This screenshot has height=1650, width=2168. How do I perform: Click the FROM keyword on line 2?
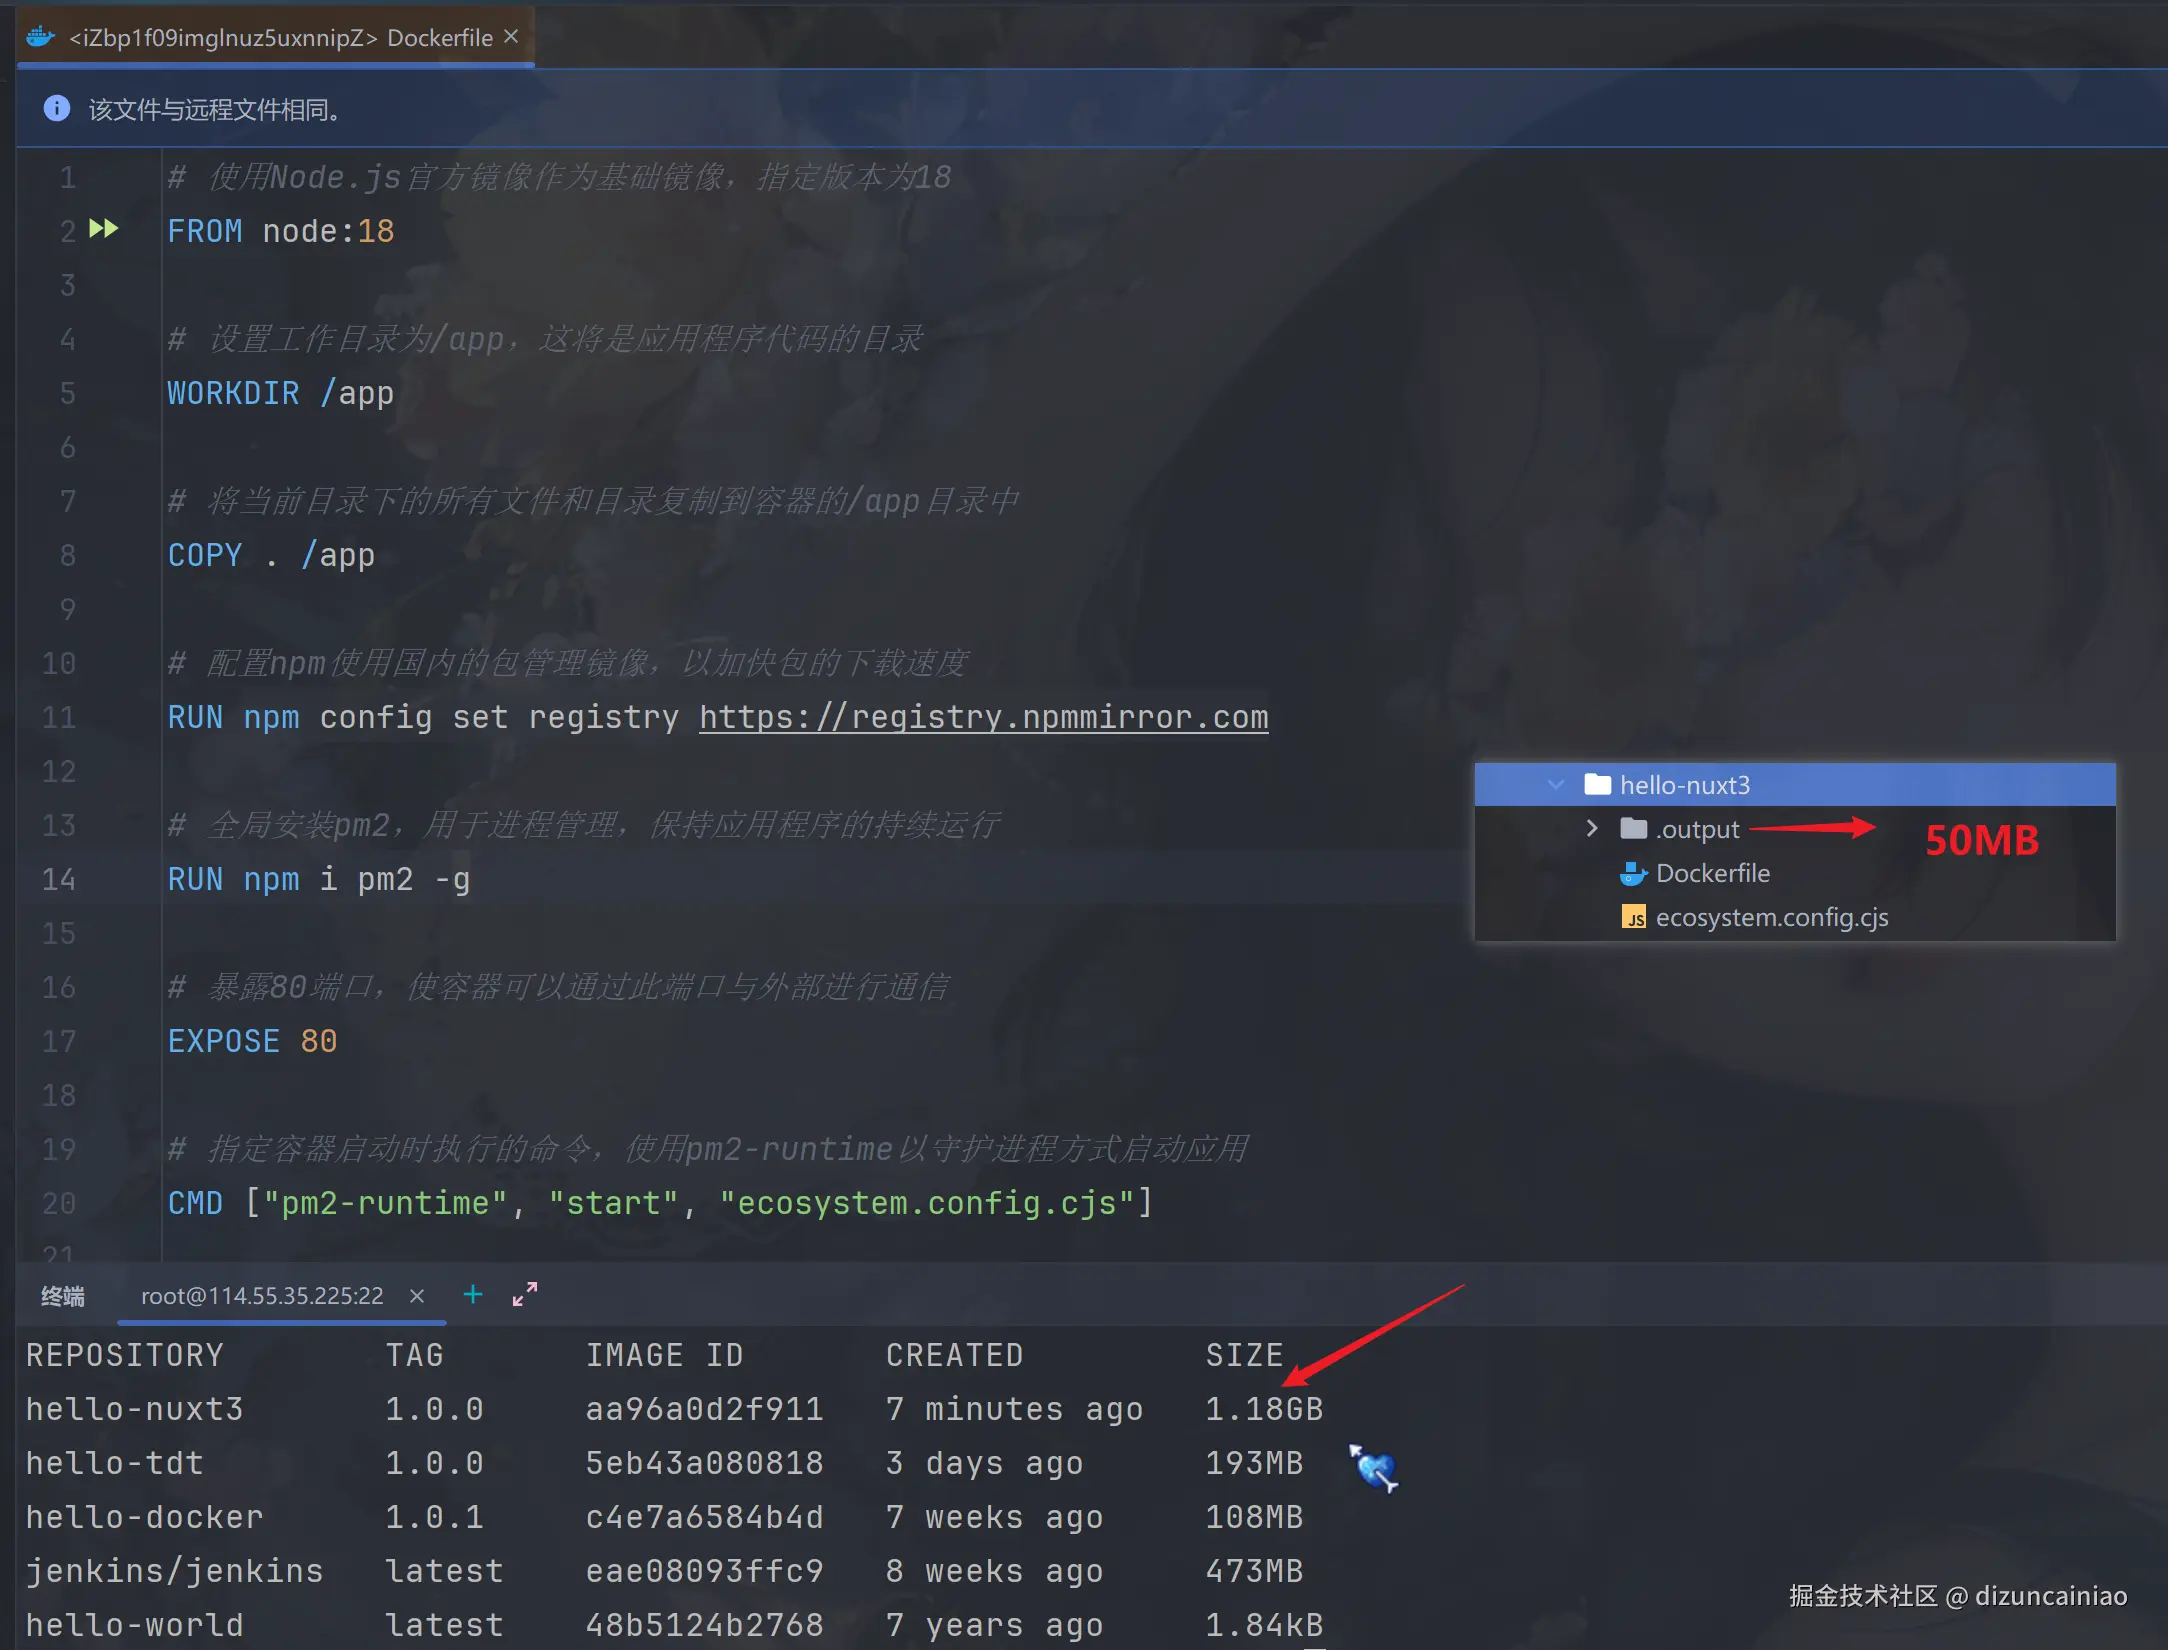[204, 231]
